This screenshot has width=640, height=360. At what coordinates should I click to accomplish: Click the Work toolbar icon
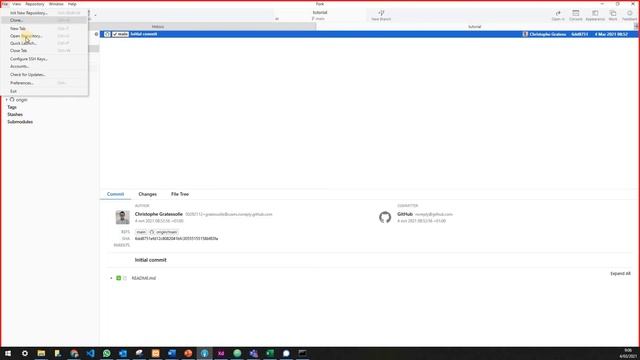[x=613, y=15]
